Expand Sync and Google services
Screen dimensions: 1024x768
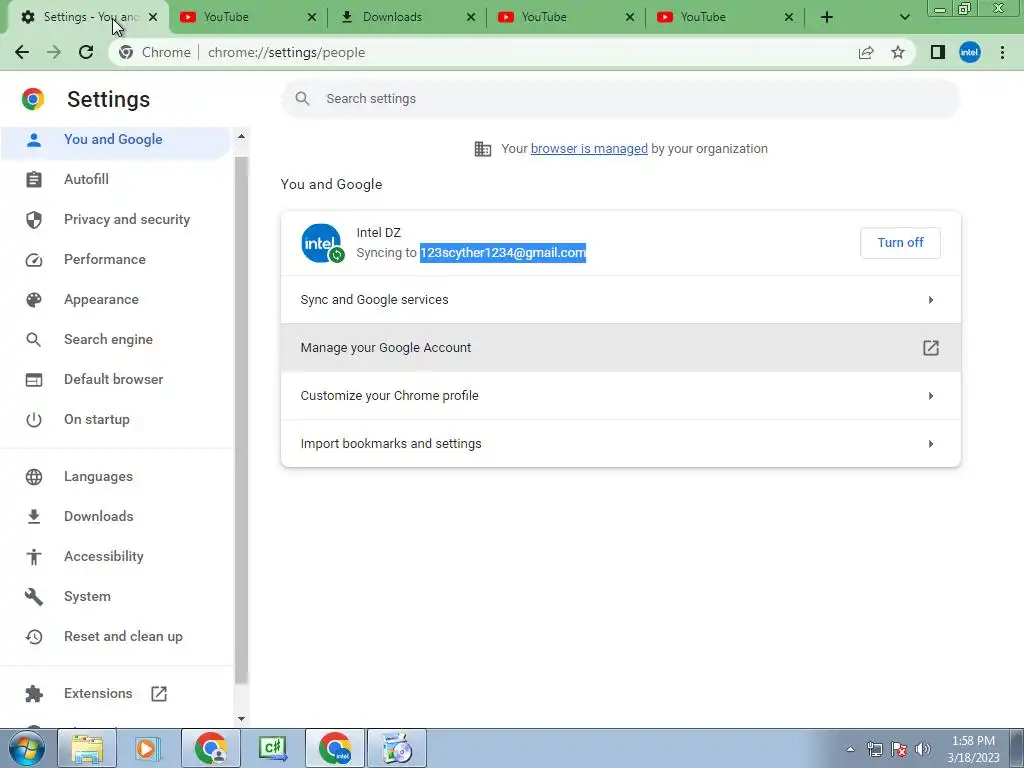coord(620,300)
